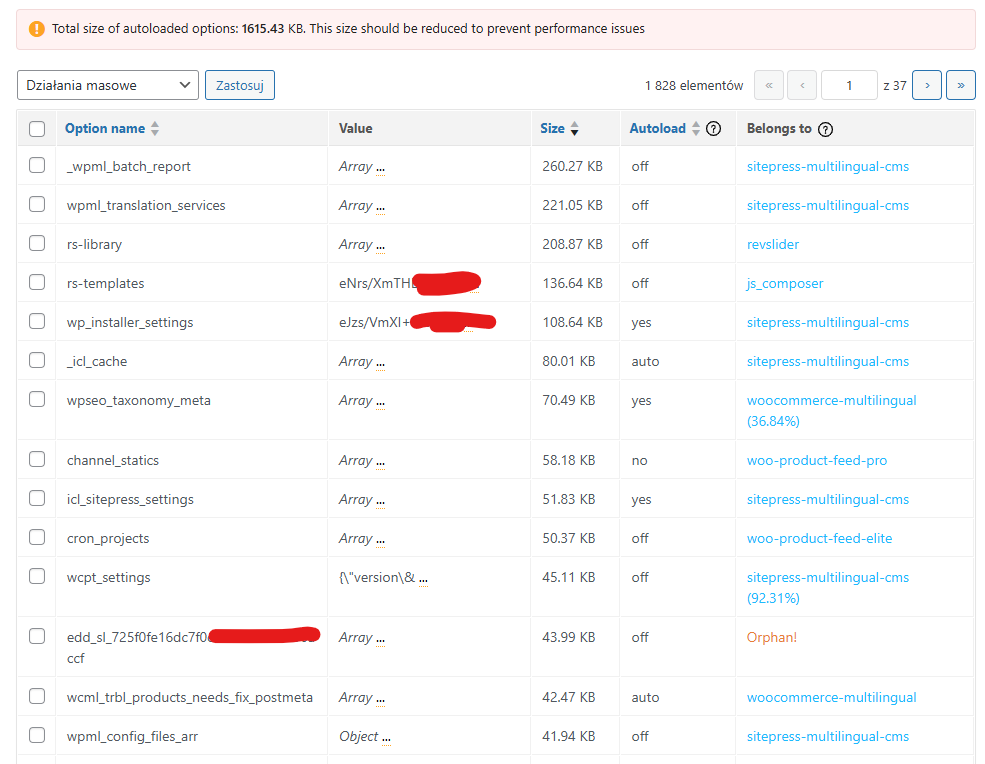Expand the wcpt_settings value ellipsis

423,579
